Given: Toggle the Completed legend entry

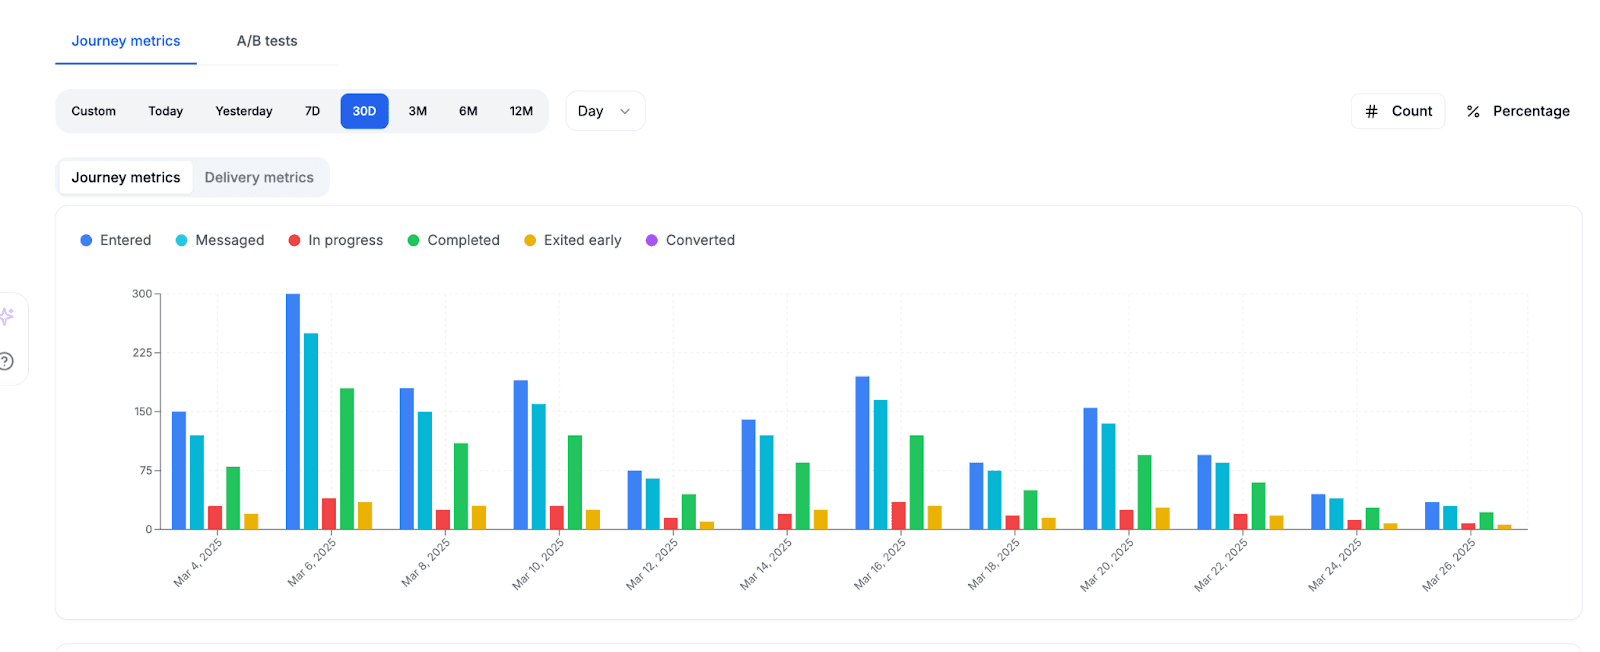Looking at the screenshot, I should [453, 240].
